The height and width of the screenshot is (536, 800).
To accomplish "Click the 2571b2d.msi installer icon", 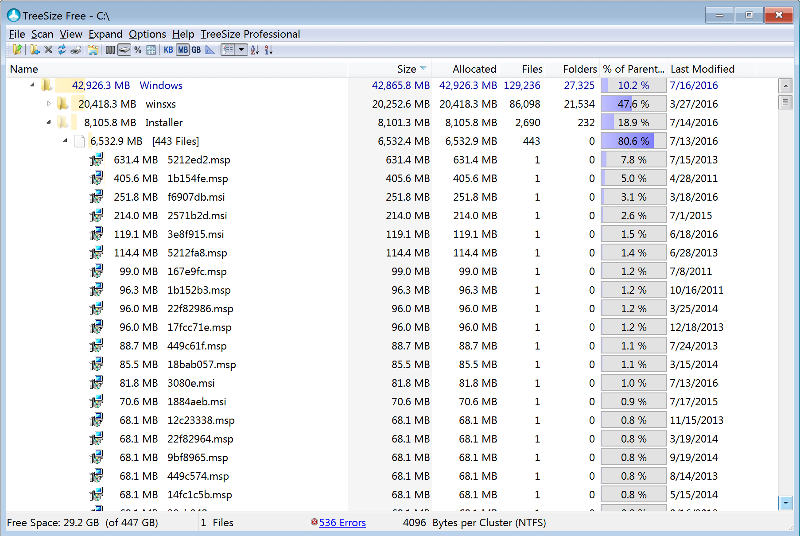I will click(96, 215).
